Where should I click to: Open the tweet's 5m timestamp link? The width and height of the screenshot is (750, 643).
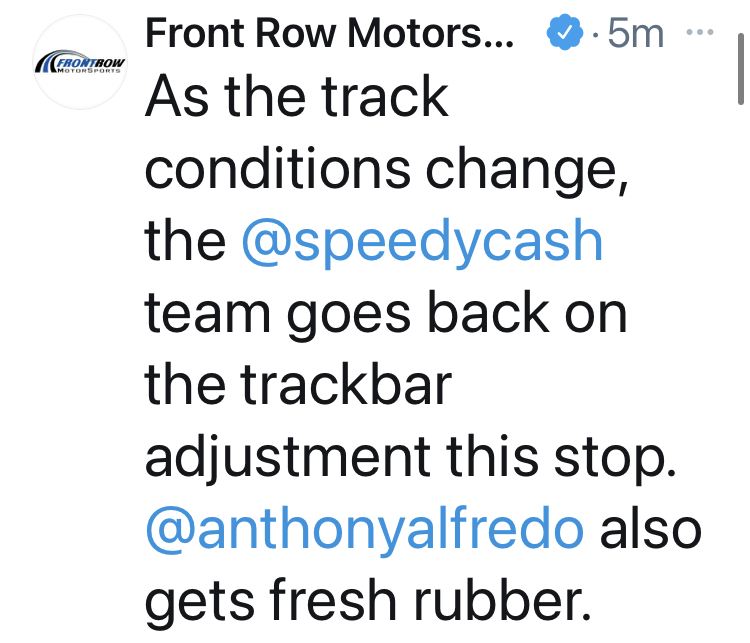coord(636,34)
